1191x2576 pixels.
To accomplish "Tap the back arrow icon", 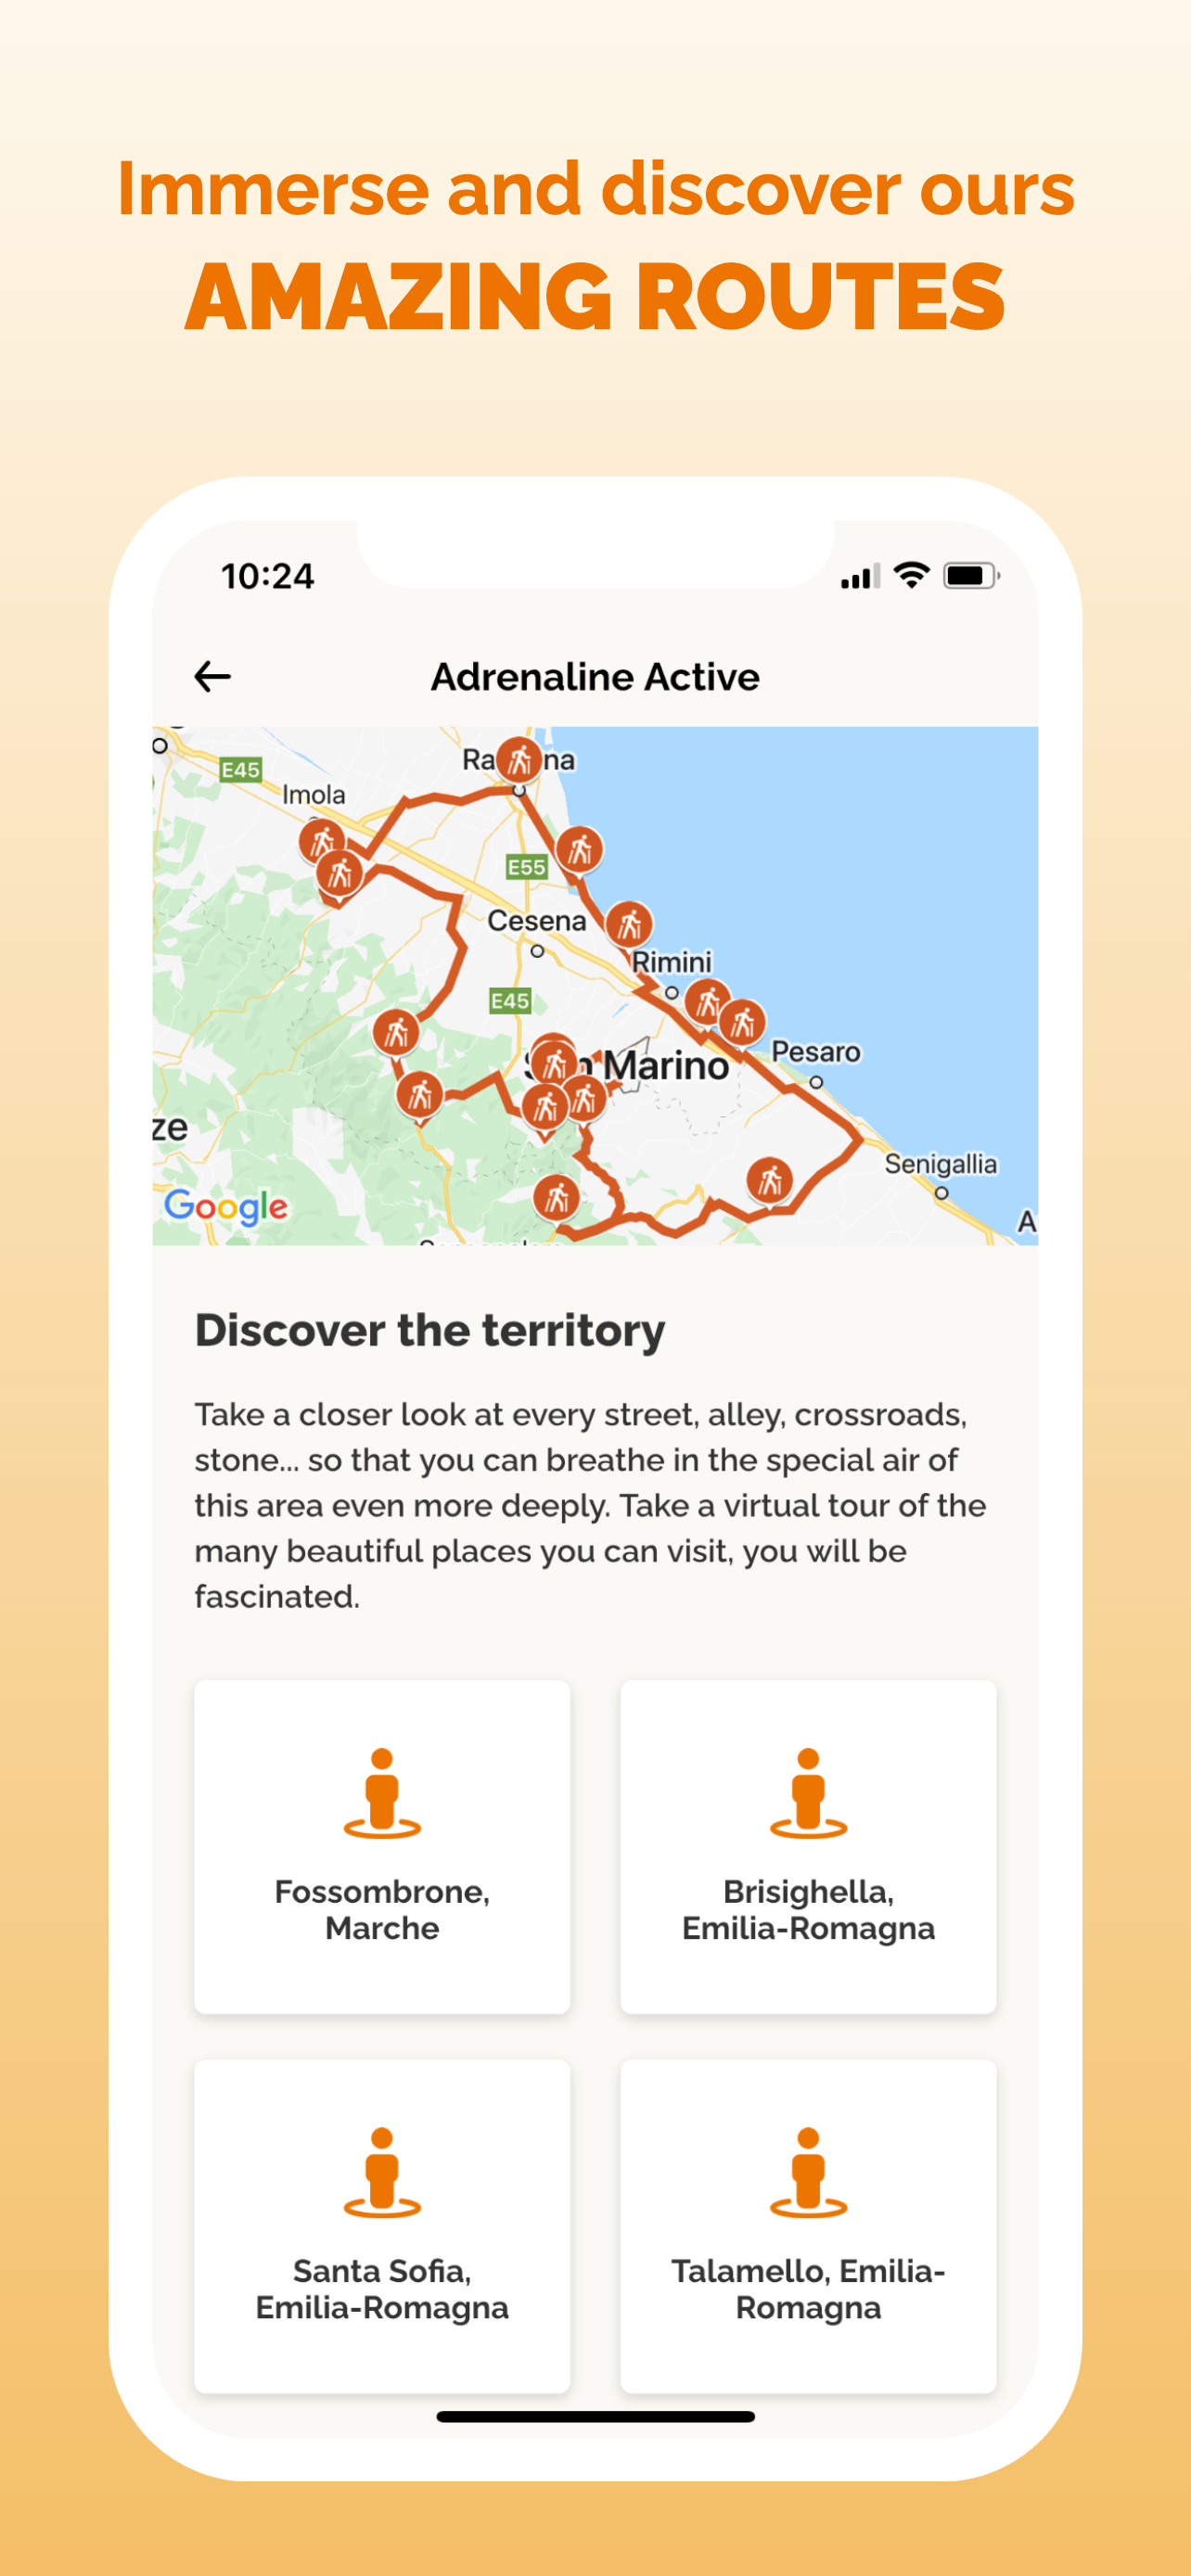I will pyautogui.click(x=212, y=677).
